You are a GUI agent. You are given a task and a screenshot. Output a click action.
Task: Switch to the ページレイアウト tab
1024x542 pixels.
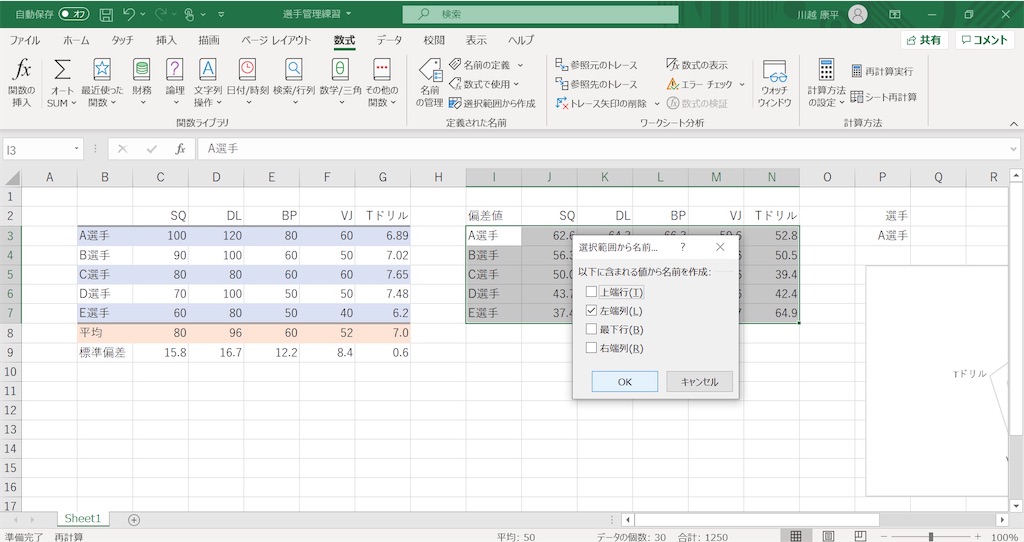(276, 40)
